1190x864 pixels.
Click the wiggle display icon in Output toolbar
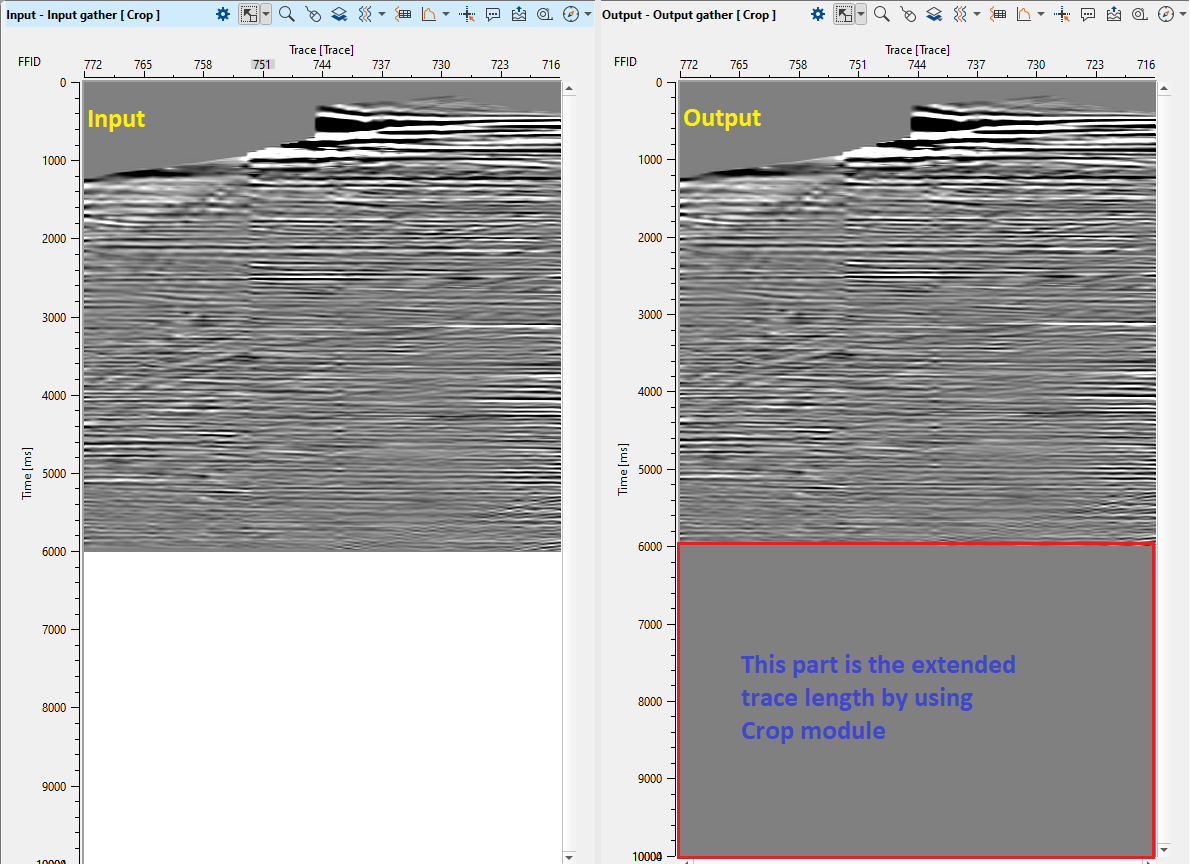(x=960, y=14)
